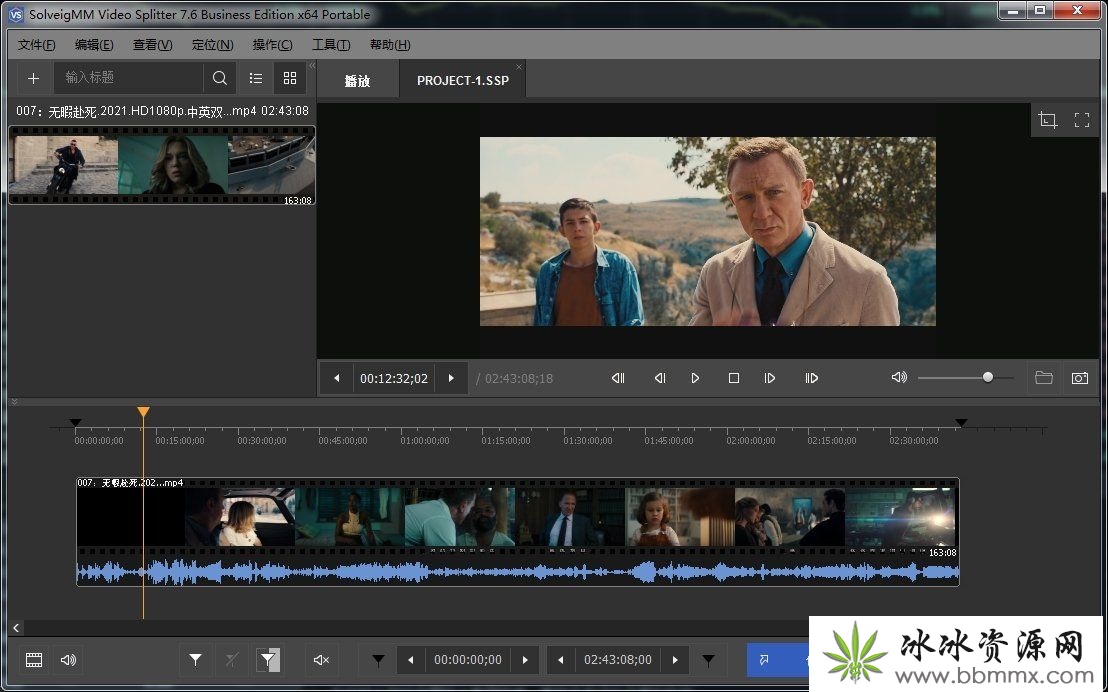Open the 查看(V) menu
Screen dimensions: 1108x692
153,45
